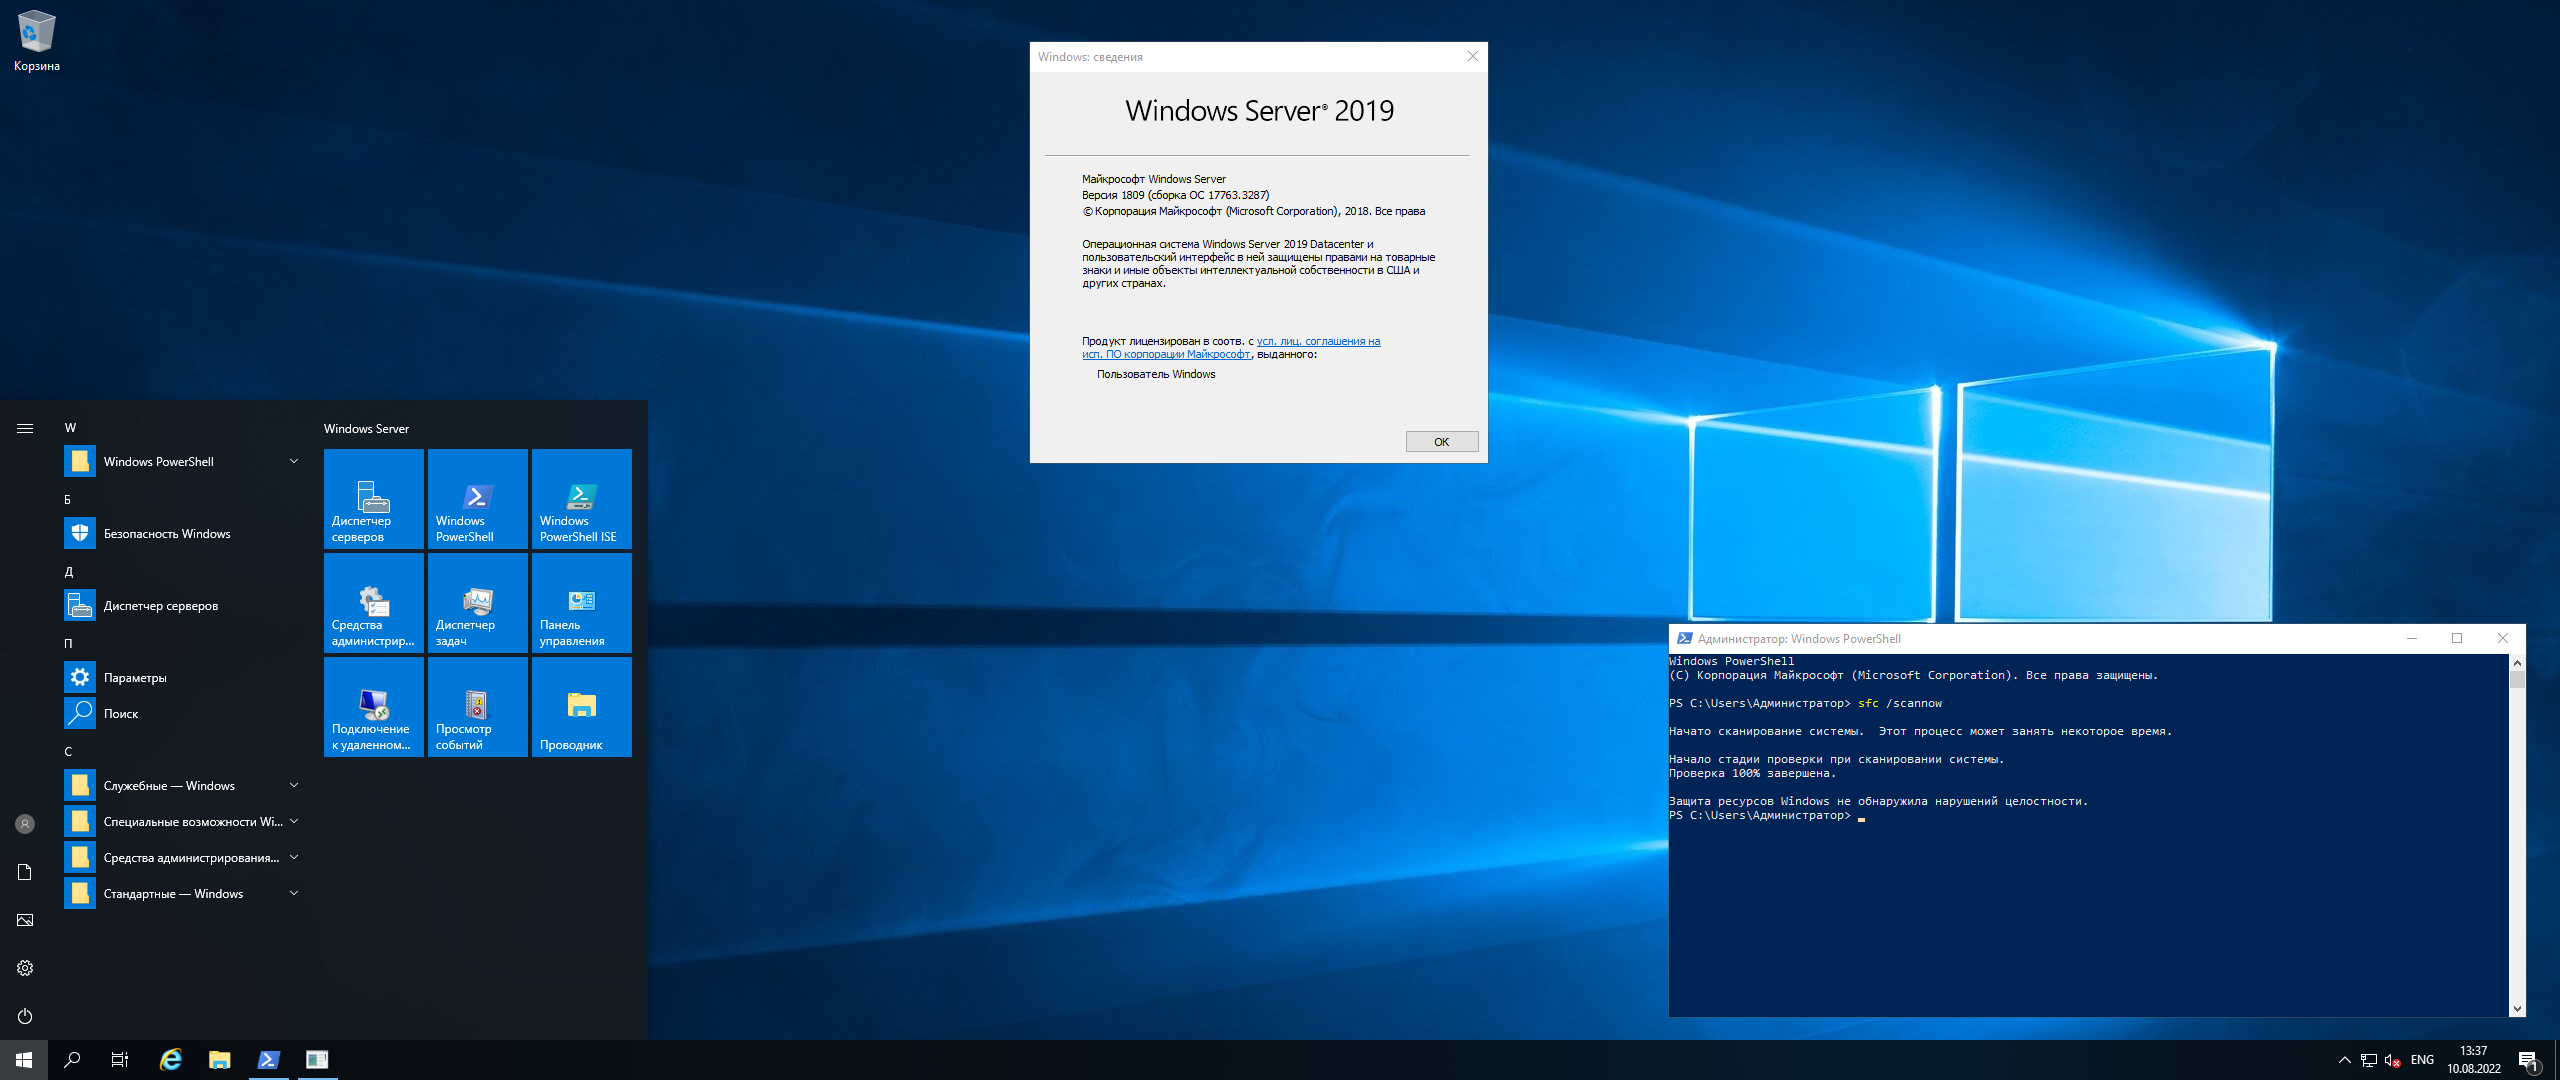Launch the Windows PowerShell tile

click(x=478, y=499)
